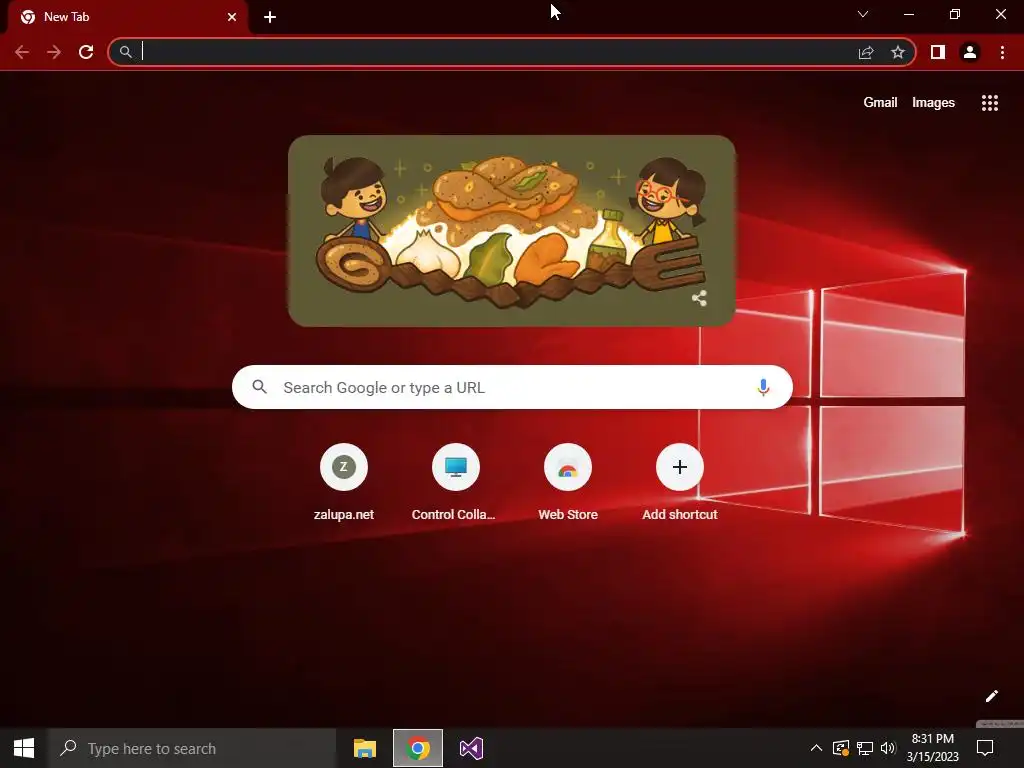Open the profile avatar menu

970,52
